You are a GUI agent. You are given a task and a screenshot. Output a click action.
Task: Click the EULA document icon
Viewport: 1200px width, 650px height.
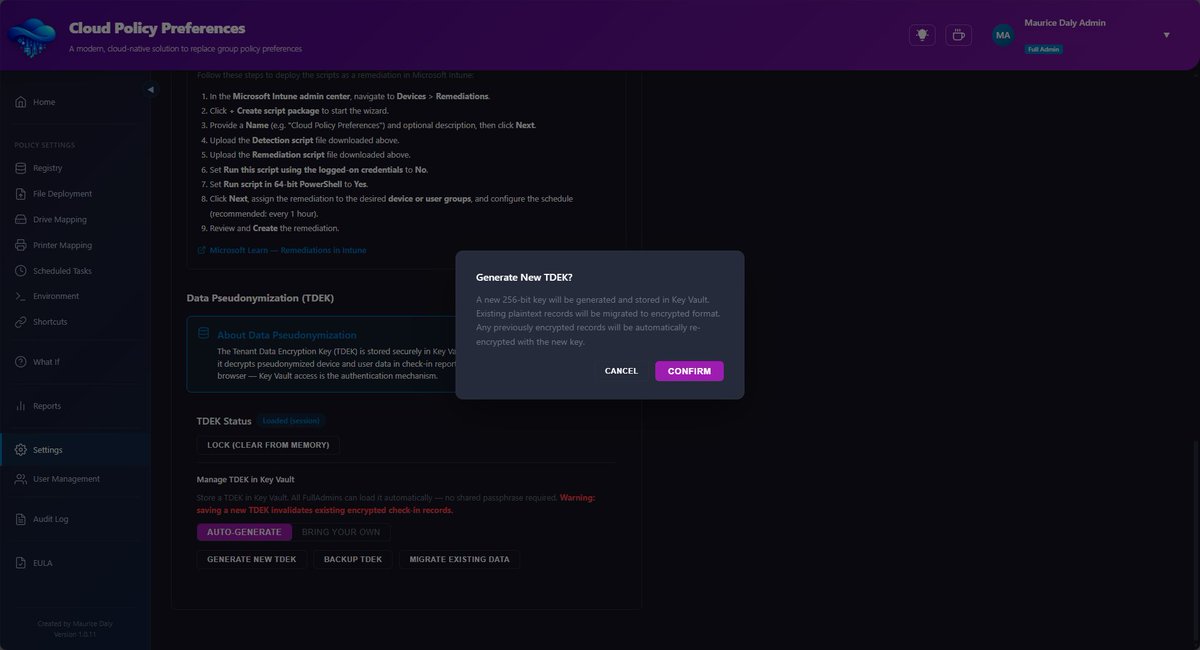point(21,563)
